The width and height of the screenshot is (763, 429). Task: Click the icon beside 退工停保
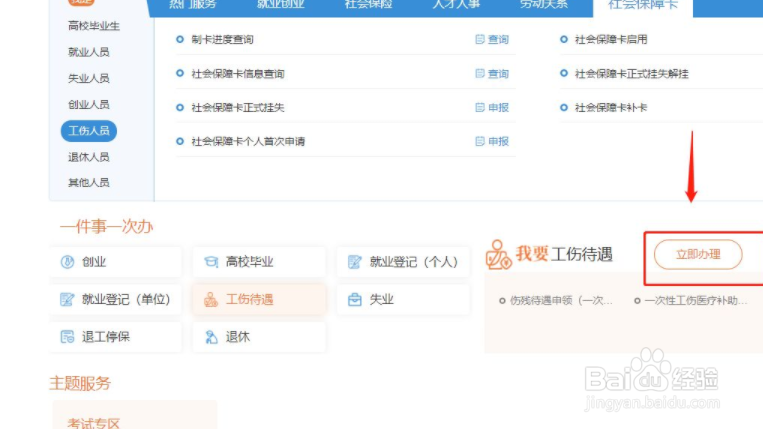pos(67,337)
